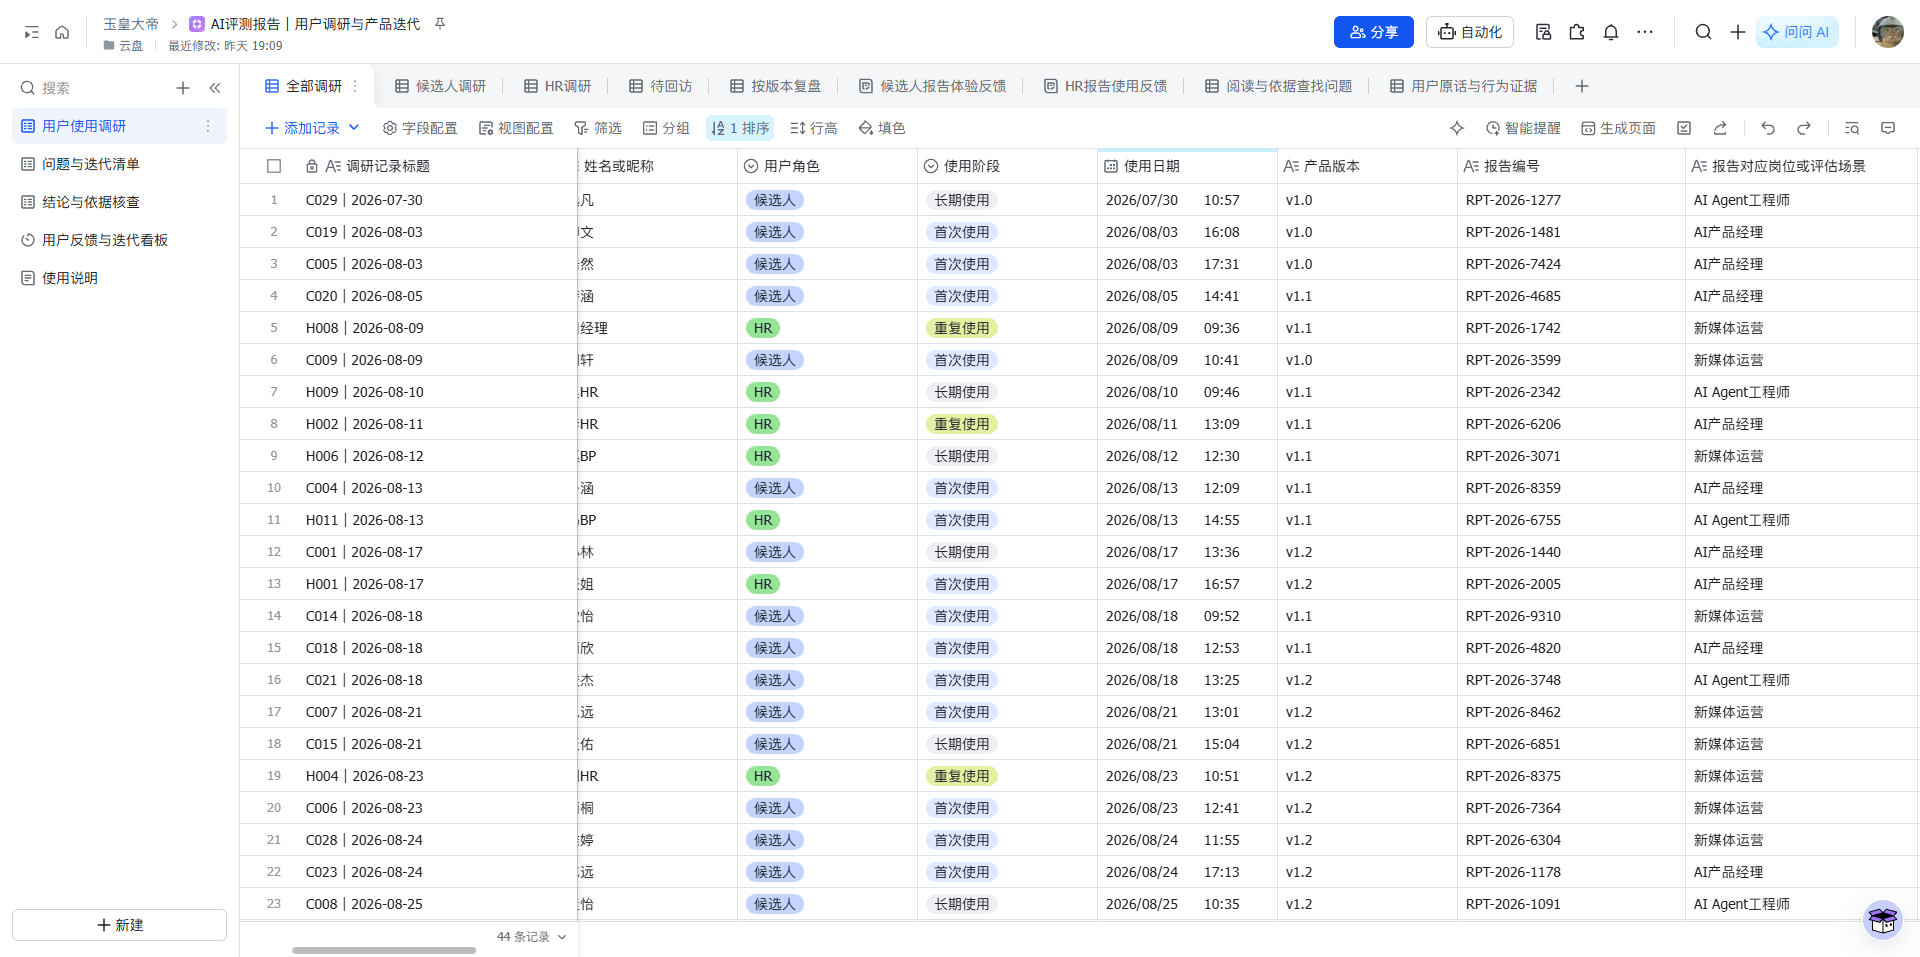This screenshot has height=957, width=1920.
Task: Open 问题与迭代清单 in sidebar
Action: (x=119, y=164)
